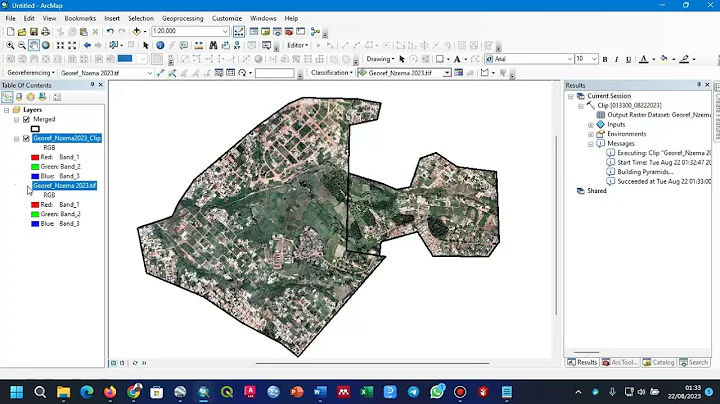The height and width of the screenshot is (404, 720).
Task: Select the Measure ruler tool
Action: click(x=198, y=45)
